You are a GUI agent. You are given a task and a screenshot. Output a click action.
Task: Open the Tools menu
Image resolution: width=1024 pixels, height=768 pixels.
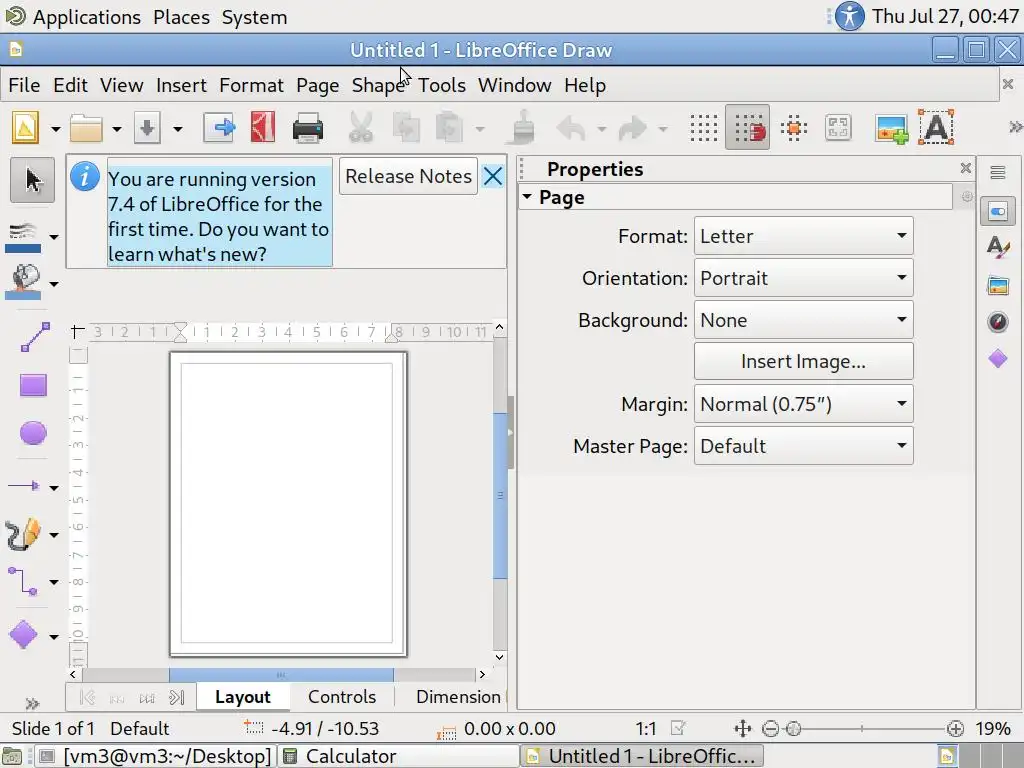(442, 85)
